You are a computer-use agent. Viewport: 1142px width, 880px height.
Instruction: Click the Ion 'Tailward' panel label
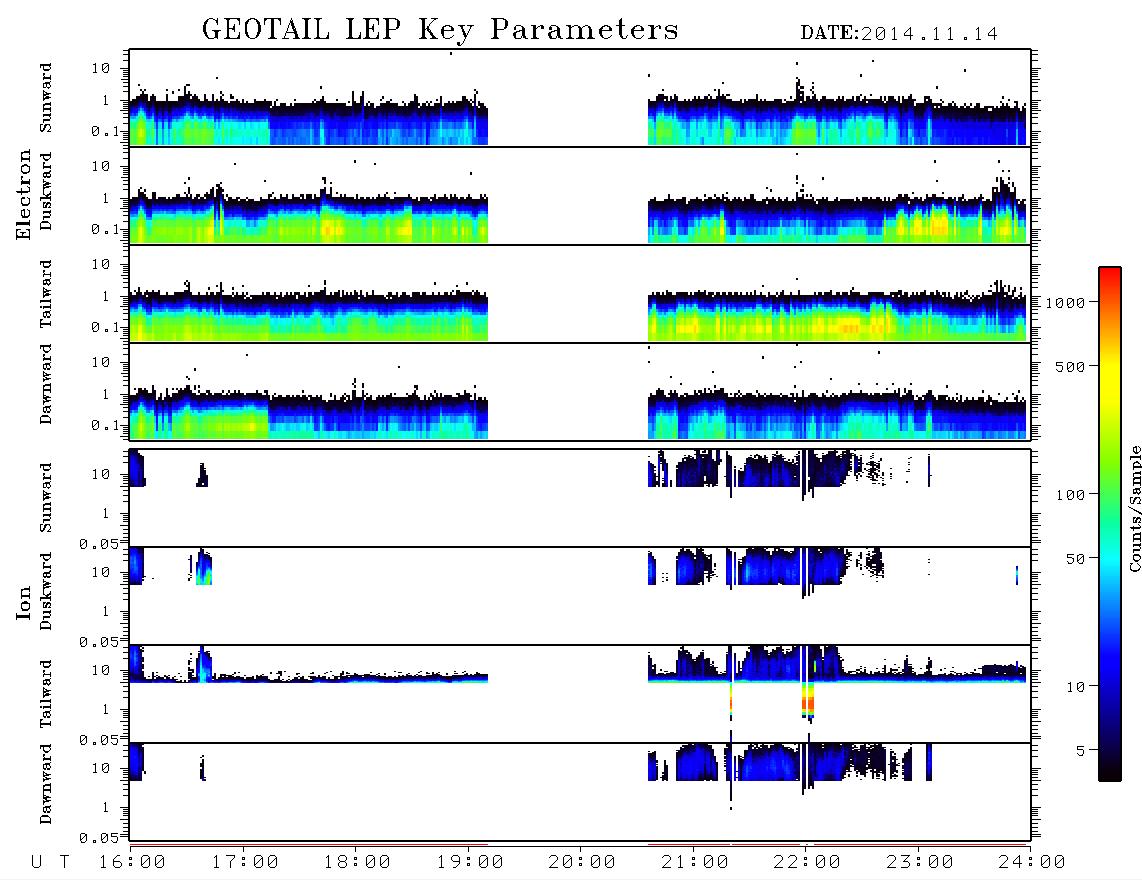click(x=46, y=694)
